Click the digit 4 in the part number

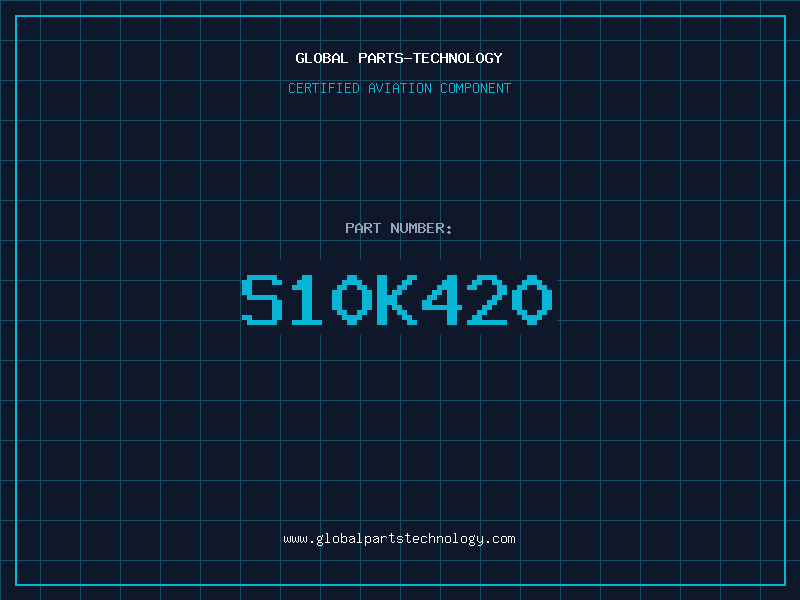coord(442,299)
